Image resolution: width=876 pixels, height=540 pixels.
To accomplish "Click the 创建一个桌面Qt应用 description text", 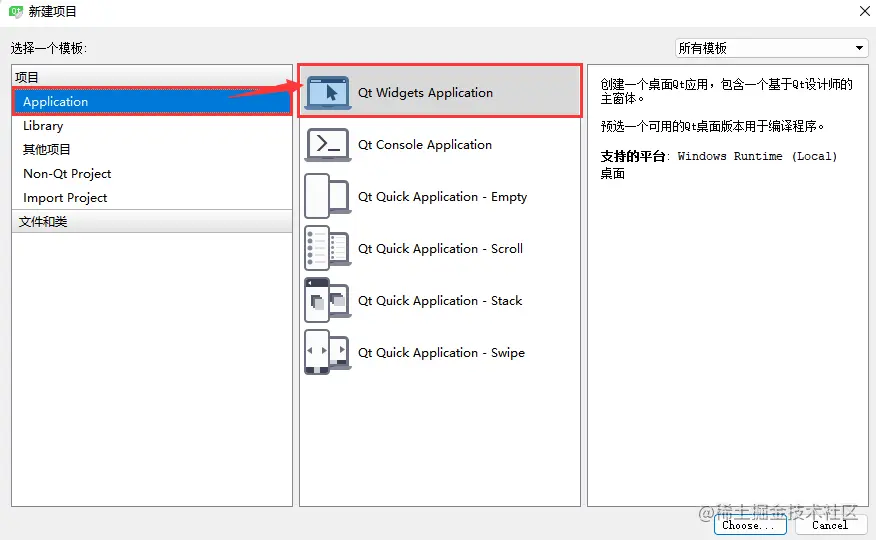I will (x=726, y=91).
